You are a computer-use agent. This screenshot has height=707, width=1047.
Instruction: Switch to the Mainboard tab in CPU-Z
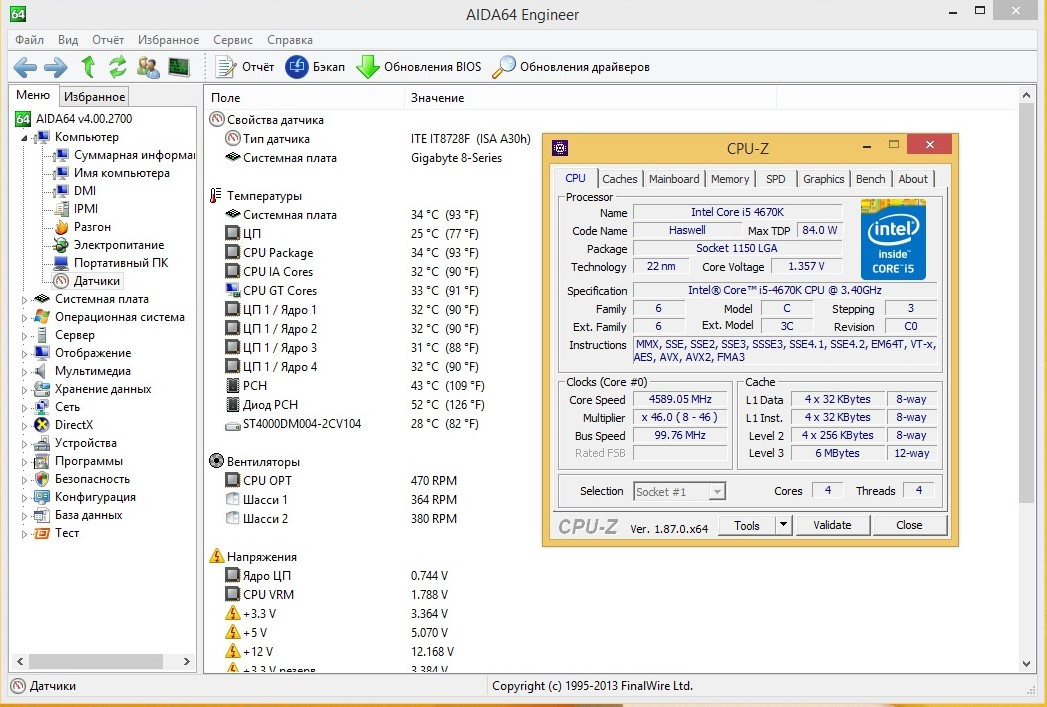point(674,179)
